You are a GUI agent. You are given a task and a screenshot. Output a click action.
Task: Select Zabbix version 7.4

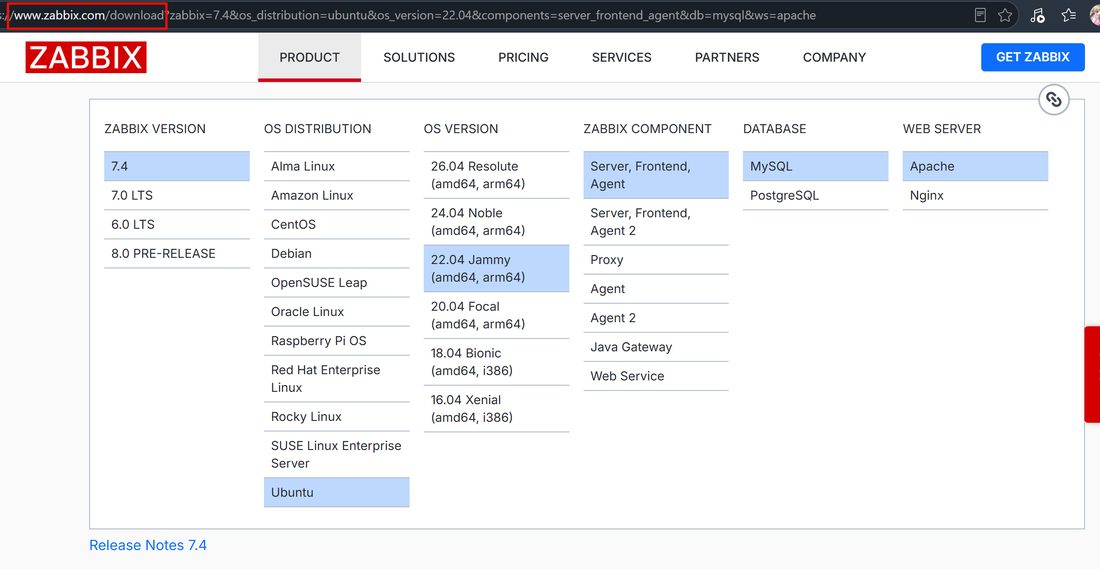click(x=177, y=166)
